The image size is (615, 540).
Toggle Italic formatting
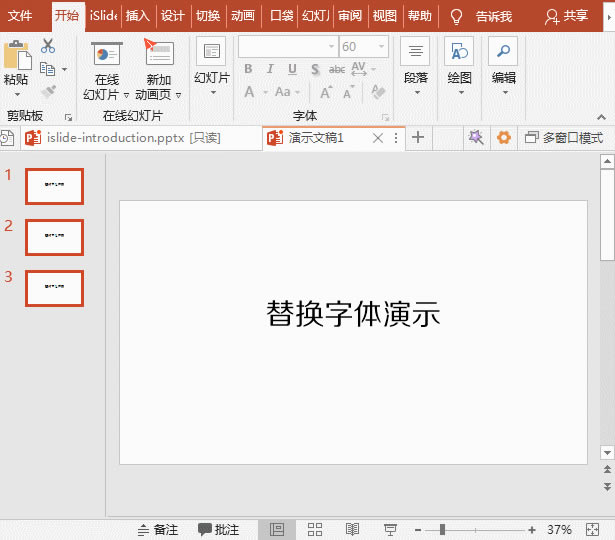pyautogui.click(x=270, y=69)
